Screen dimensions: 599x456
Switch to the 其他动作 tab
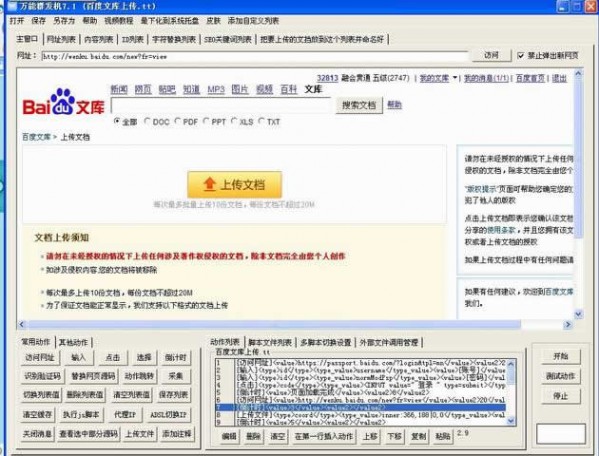(x=73, y=342)
